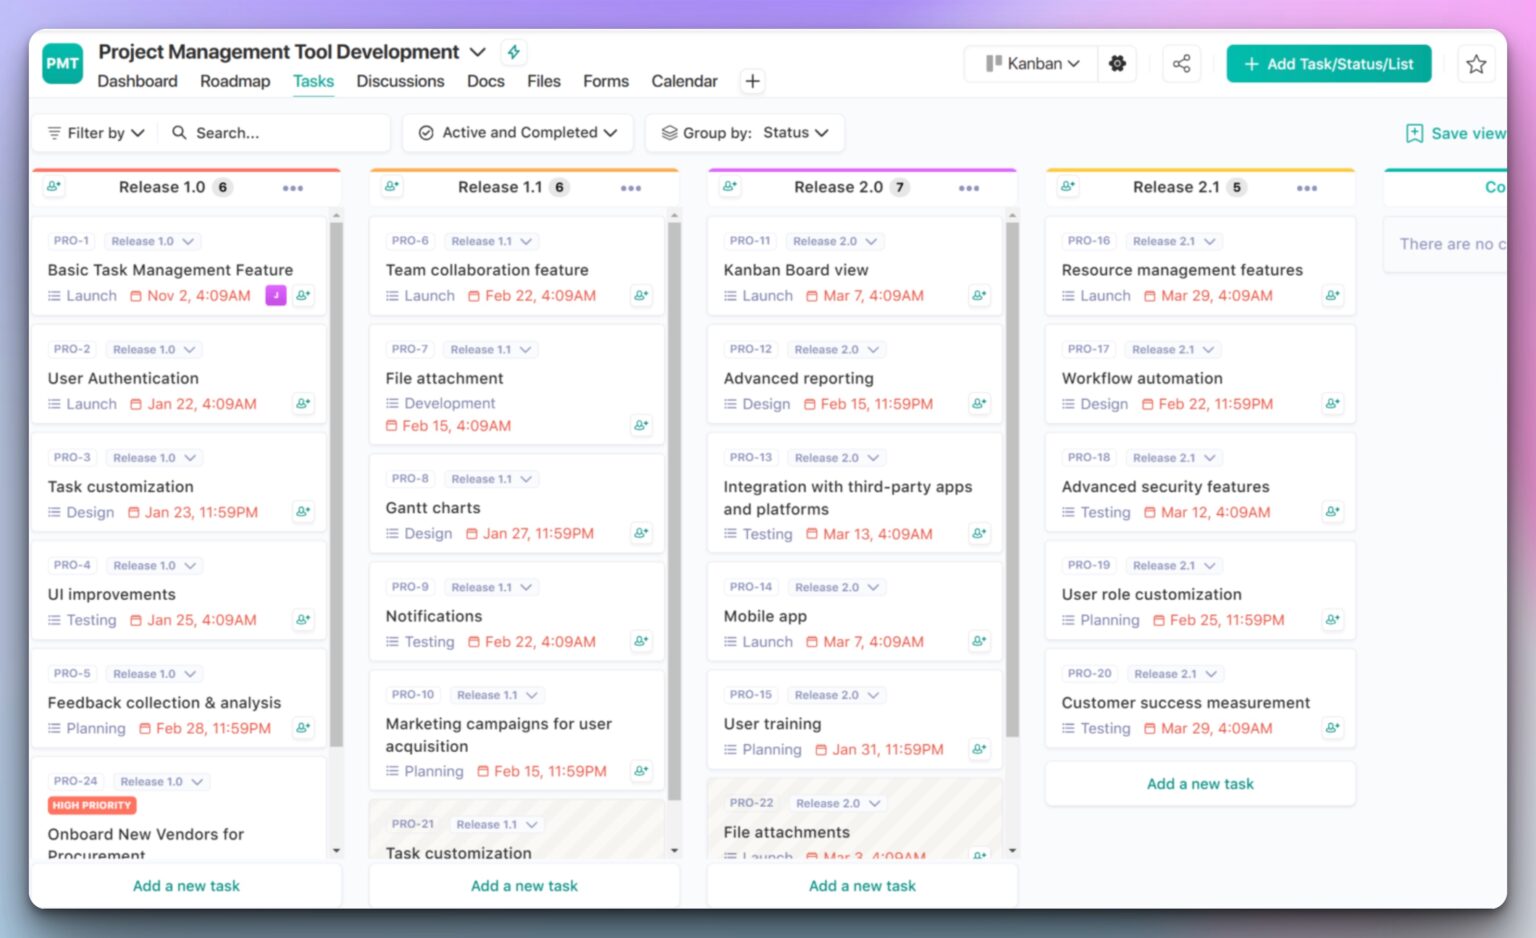Click Add a new task under Release 2.1
This screenshot has height=938, width=1536.
pyautogui.click(x=1199, y=783)
